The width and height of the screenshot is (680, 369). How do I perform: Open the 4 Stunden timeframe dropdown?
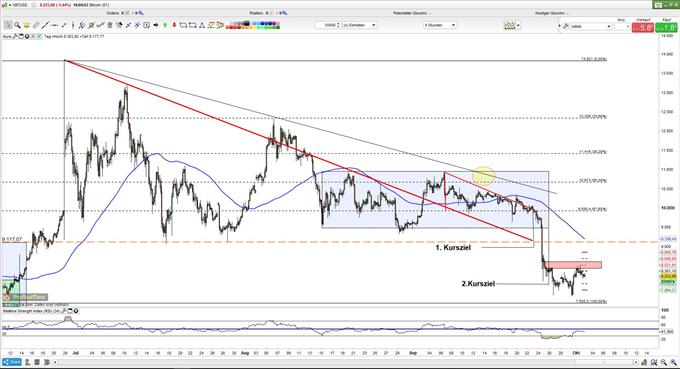pos(440,25)
